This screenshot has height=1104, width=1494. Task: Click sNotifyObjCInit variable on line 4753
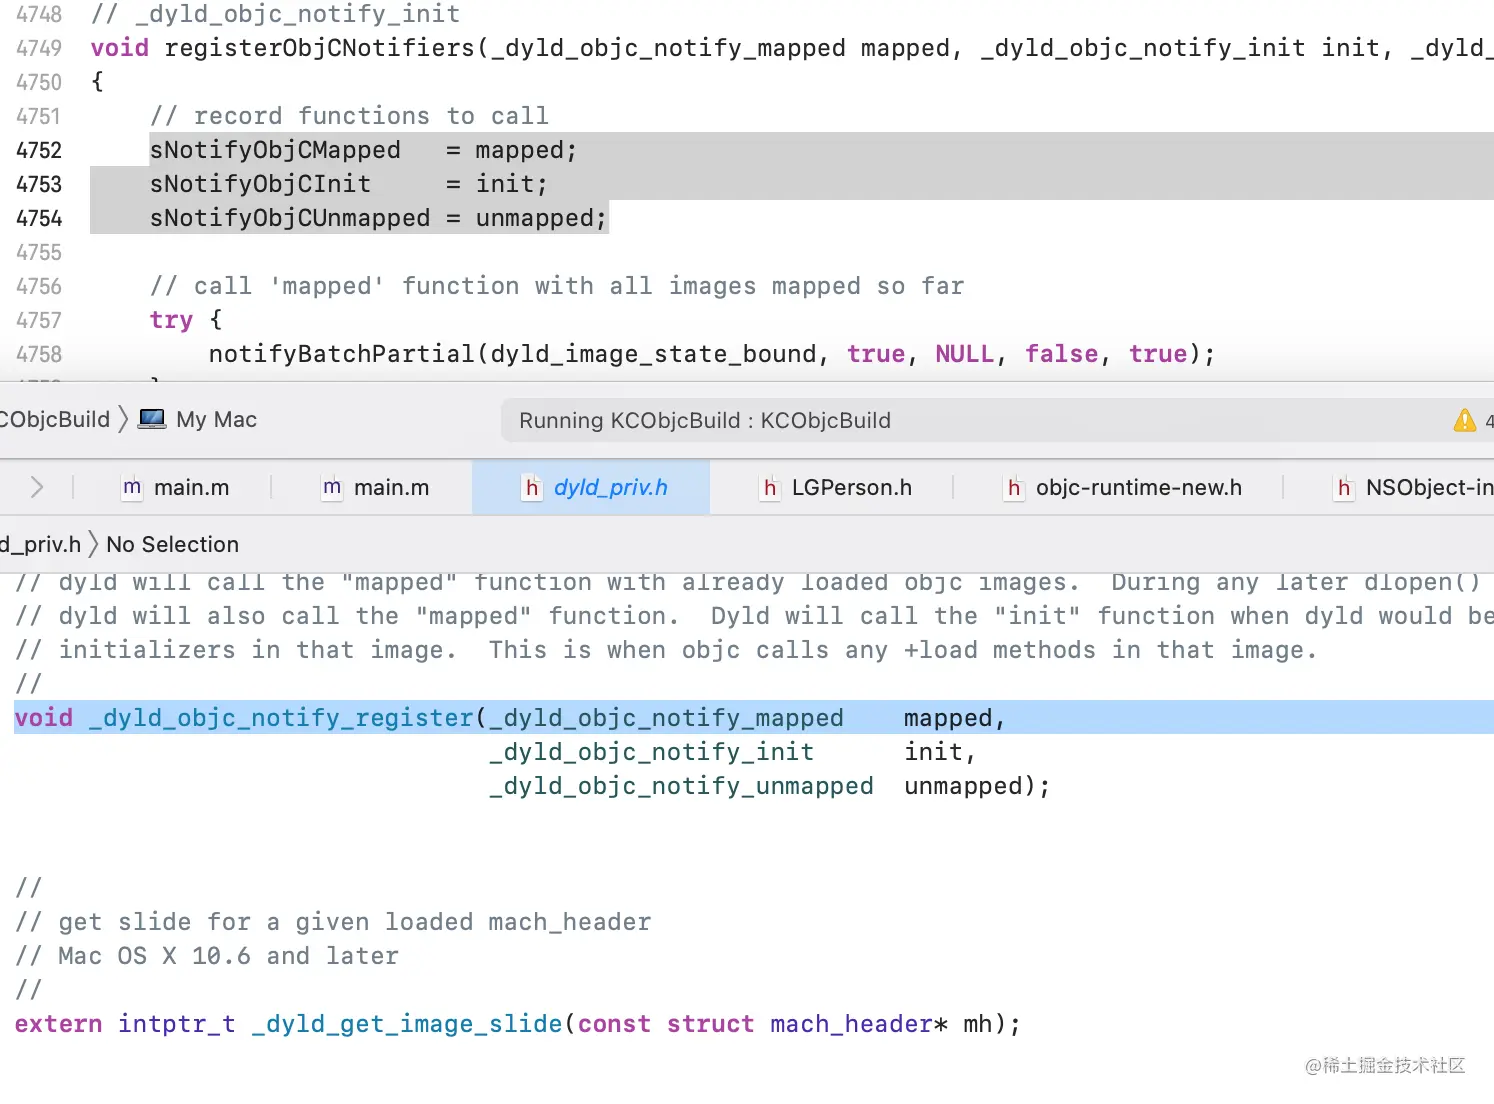pos(260,184)
